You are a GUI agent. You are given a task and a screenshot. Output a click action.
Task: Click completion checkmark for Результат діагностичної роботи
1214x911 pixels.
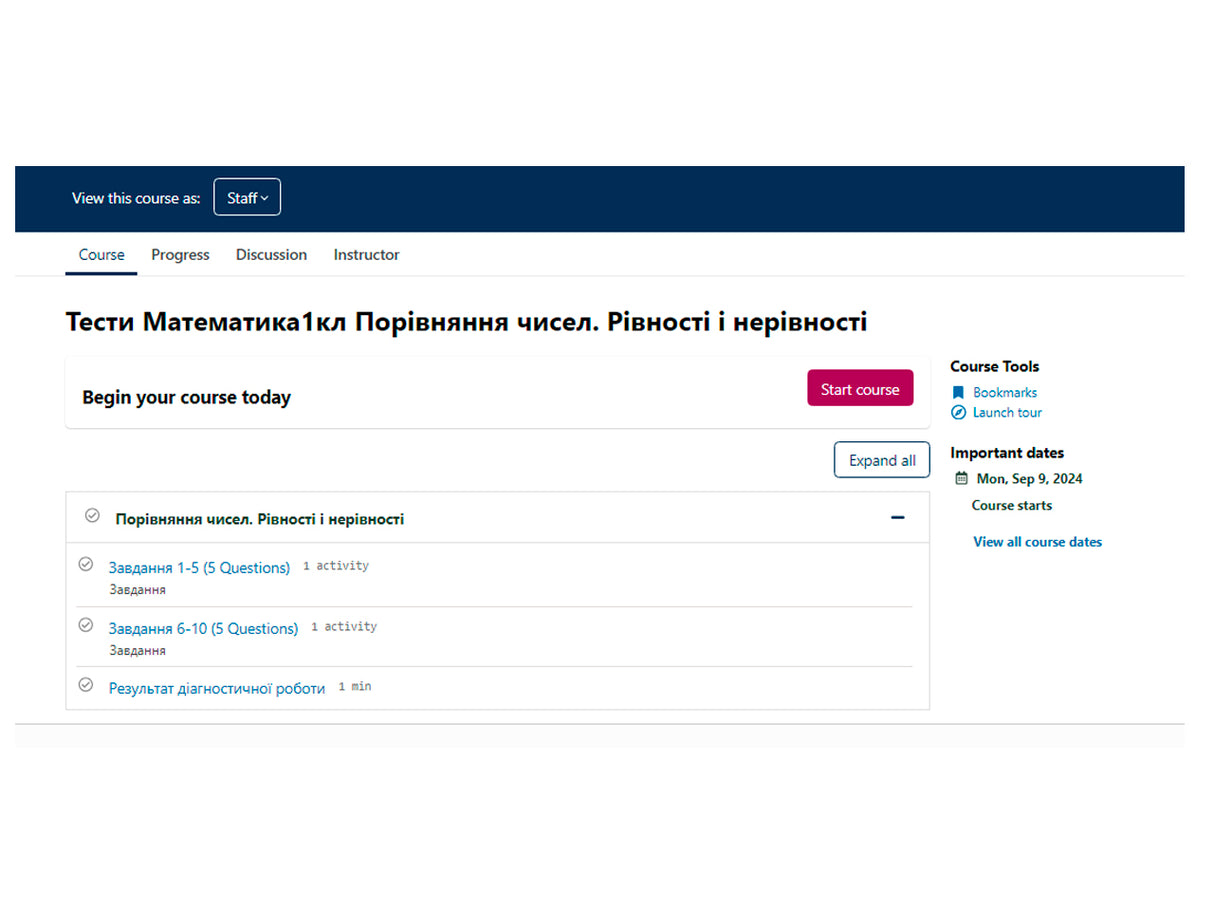coord(86,686)
